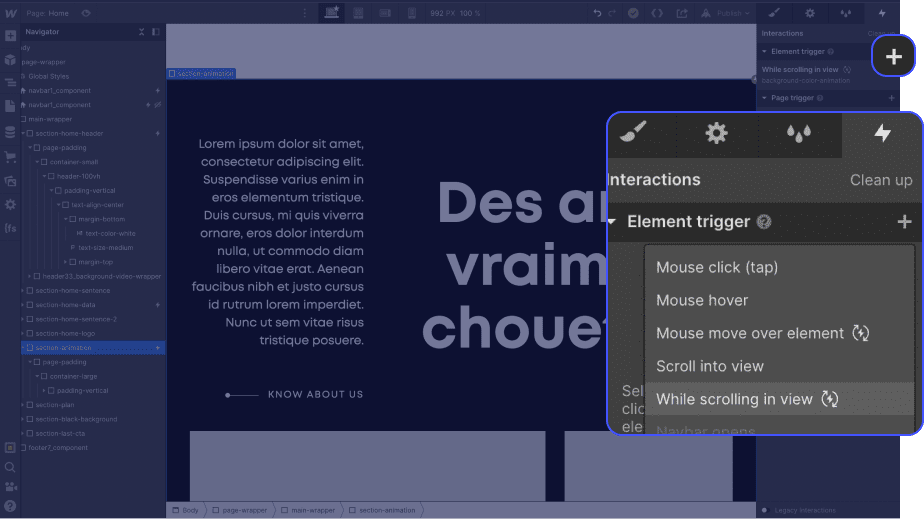924x519 pixels.
Task: Open the three-dot breakpoint options menu
Action: tap(305, 13)
